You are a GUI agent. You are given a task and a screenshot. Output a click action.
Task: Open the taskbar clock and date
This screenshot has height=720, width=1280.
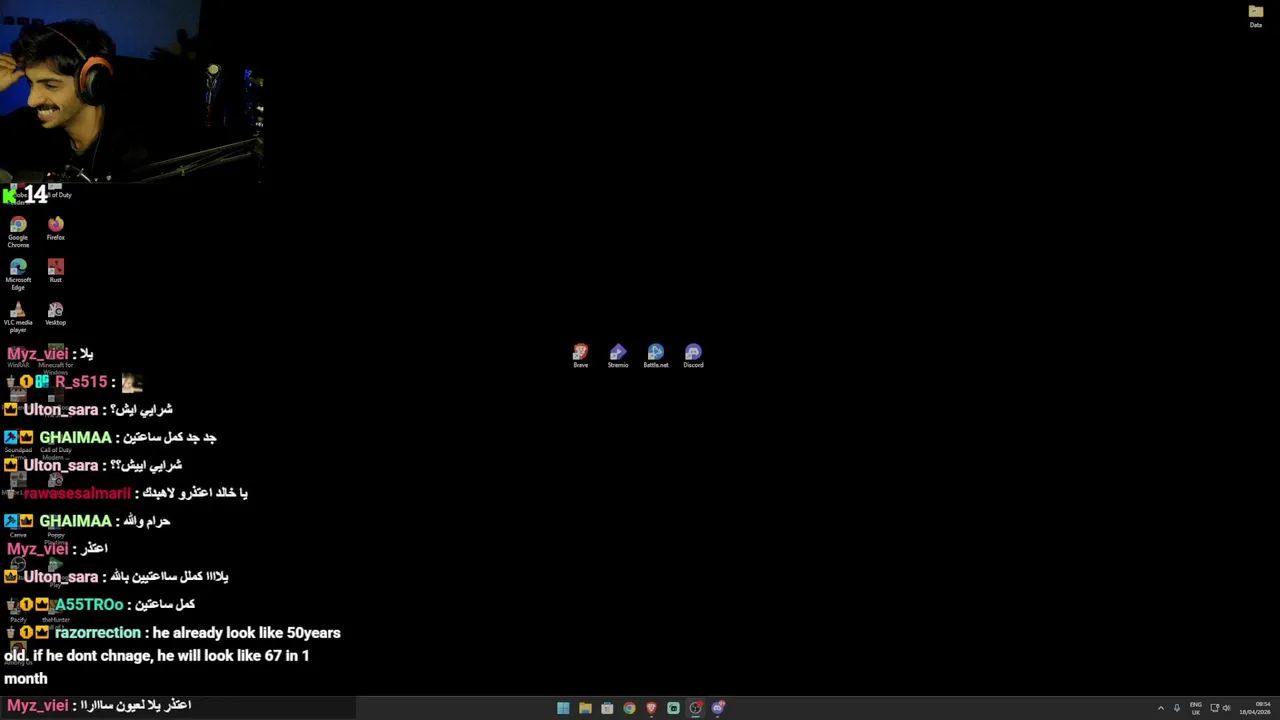coord(1255,708)
